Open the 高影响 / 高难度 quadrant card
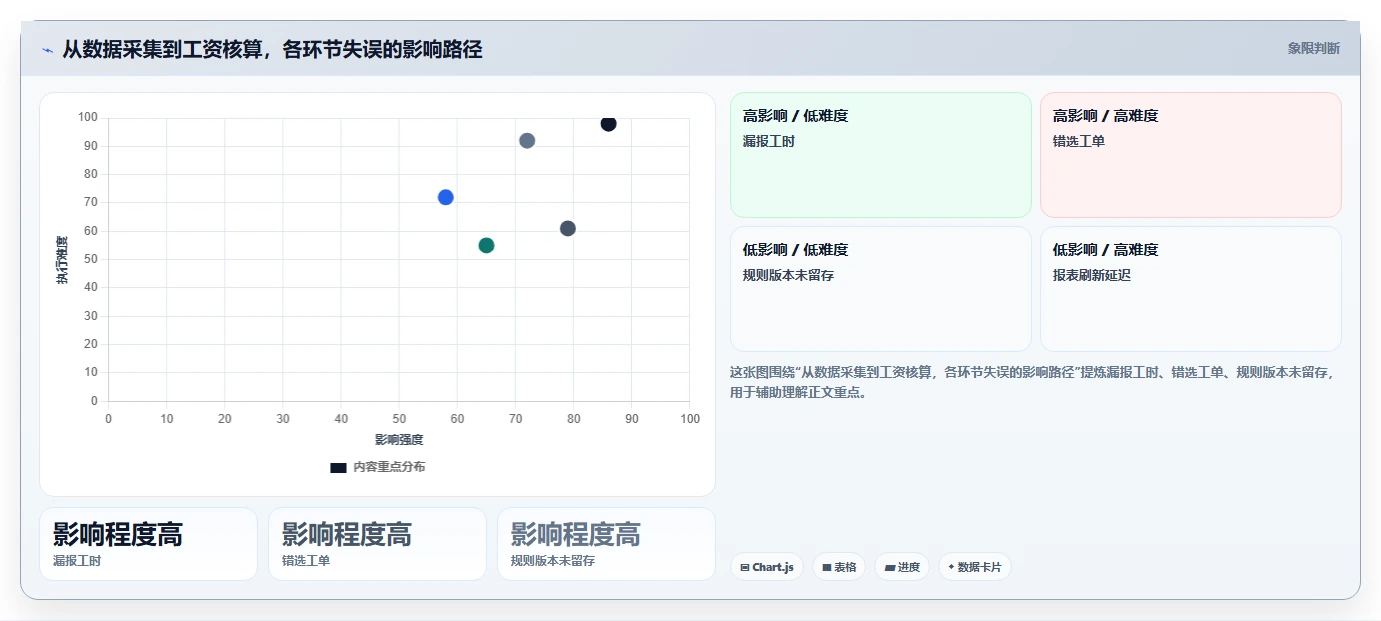The image size is (1381, 621). [x=1190, y=155]
